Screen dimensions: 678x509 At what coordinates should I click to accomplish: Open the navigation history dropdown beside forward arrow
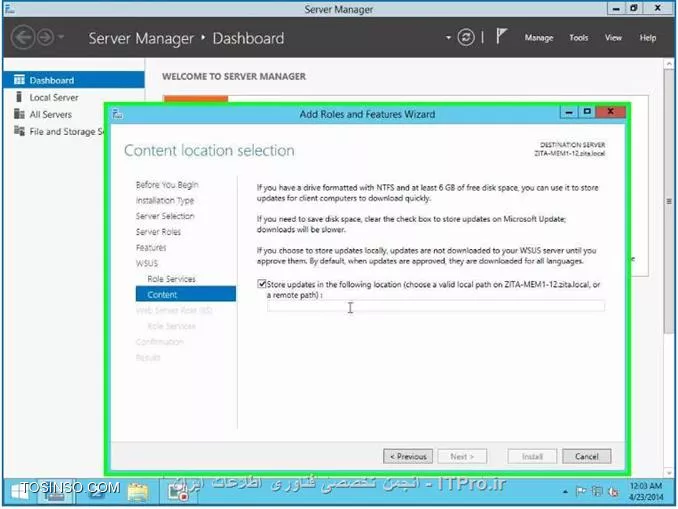pyautogui.click(x=61, y=37)
